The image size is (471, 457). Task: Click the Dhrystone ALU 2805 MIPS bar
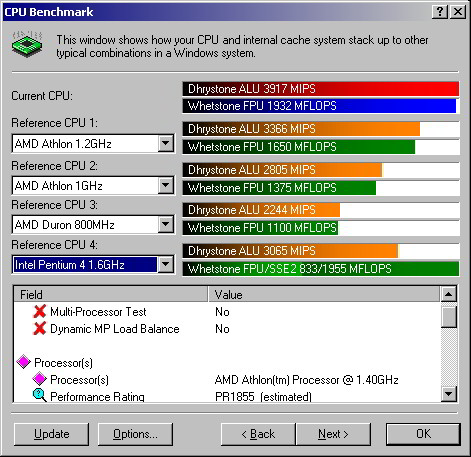tap(282, 170)
